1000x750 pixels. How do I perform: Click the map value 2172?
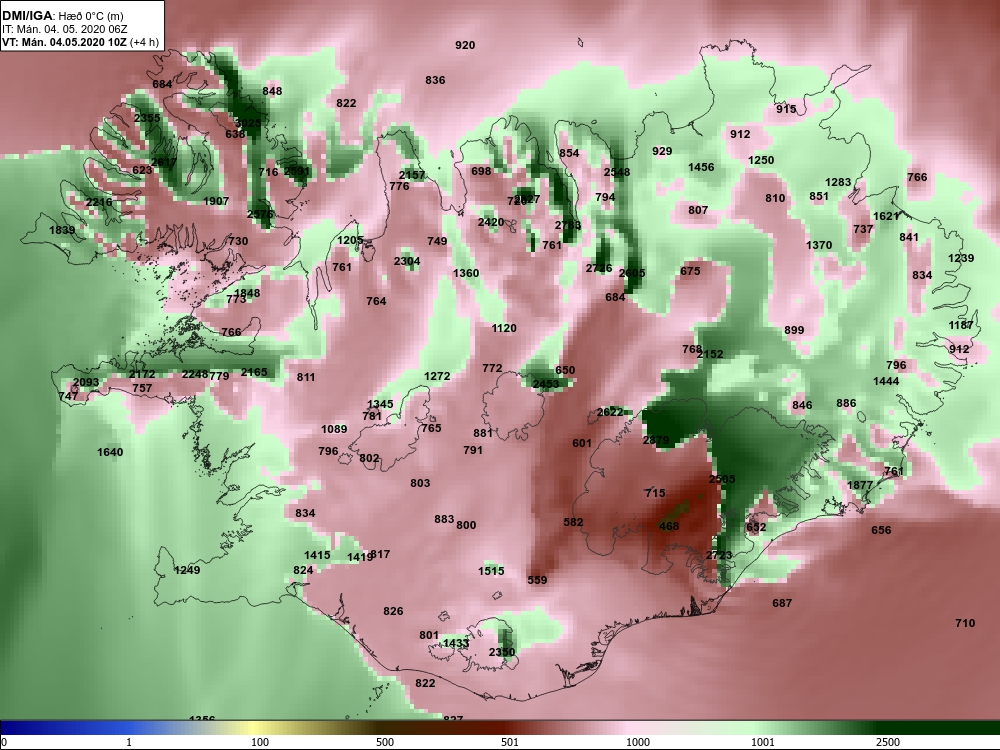[142, 374]
